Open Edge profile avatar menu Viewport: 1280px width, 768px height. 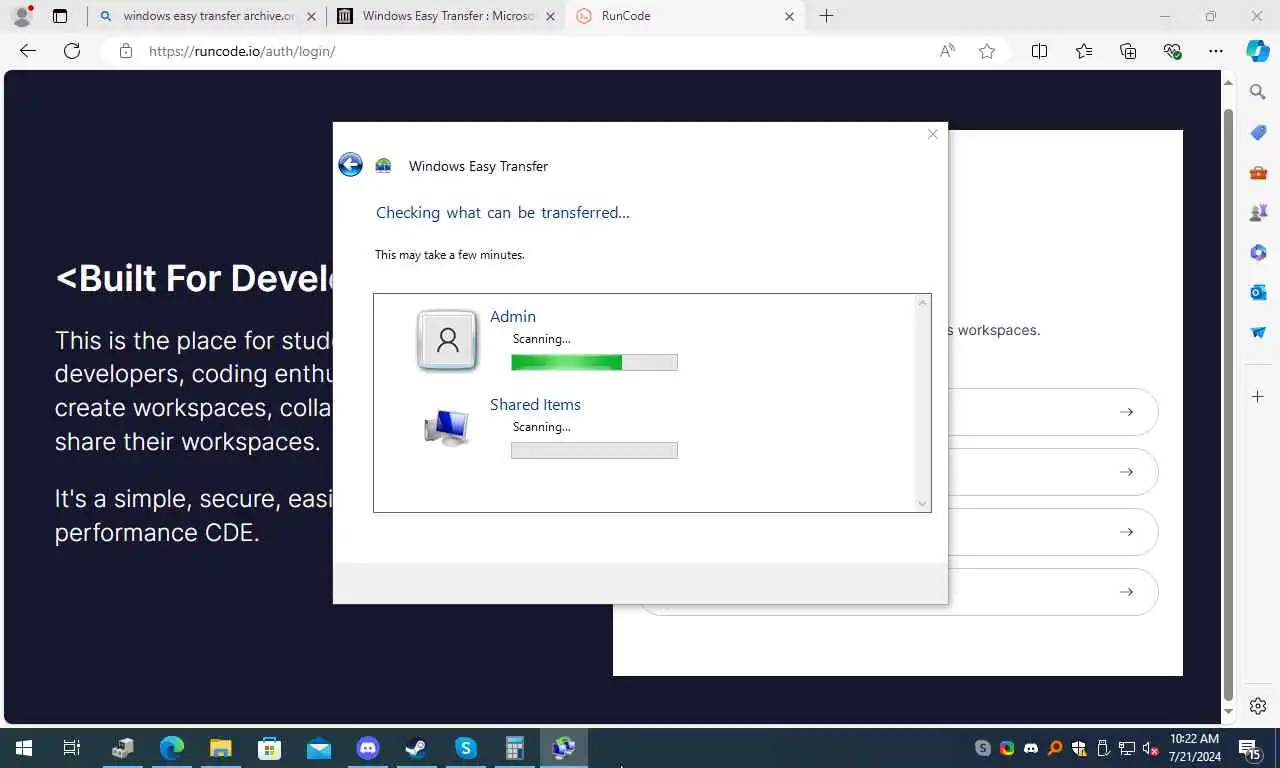point(22,16)
